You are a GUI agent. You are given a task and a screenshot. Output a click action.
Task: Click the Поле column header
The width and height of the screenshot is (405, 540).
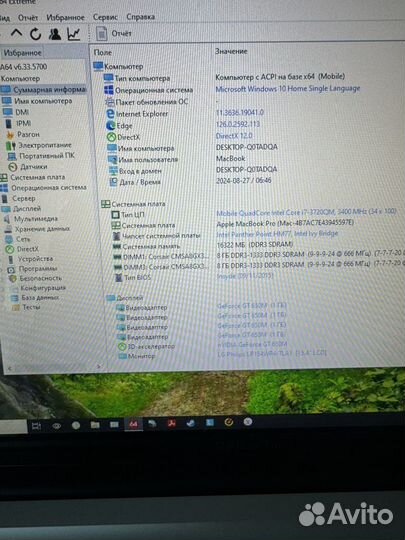click(x=103, y=52)
